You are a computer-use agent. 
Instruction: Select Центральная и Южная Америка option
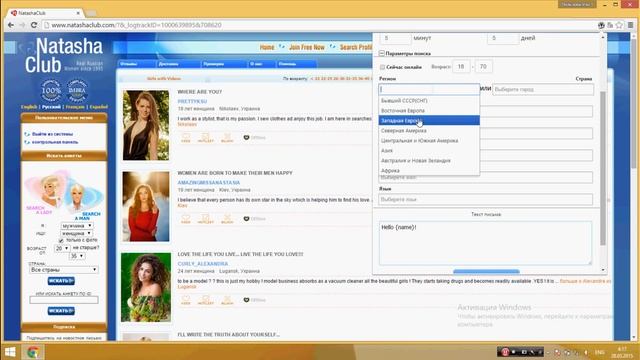(429, 140)
